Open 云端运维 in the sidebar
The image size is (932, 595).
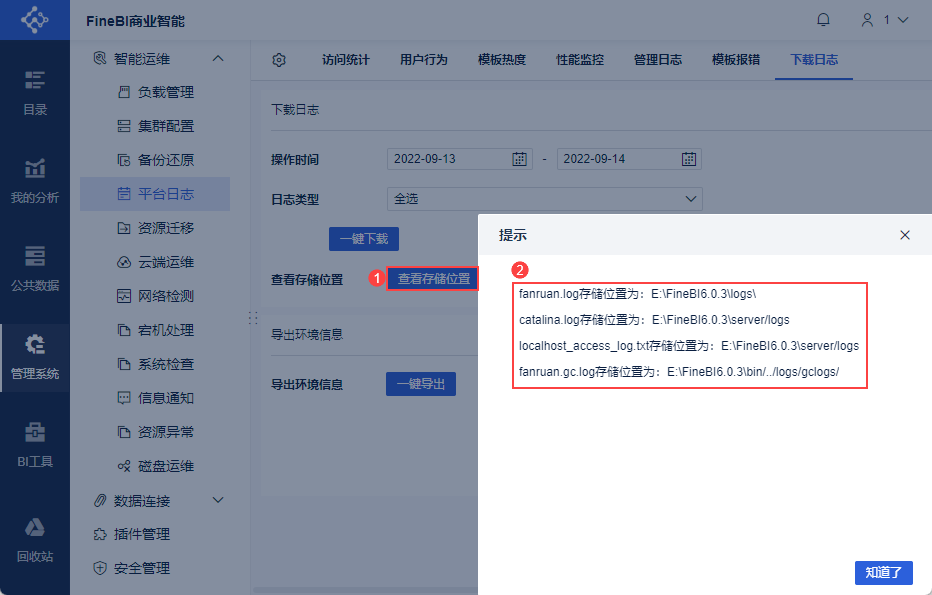155,262
